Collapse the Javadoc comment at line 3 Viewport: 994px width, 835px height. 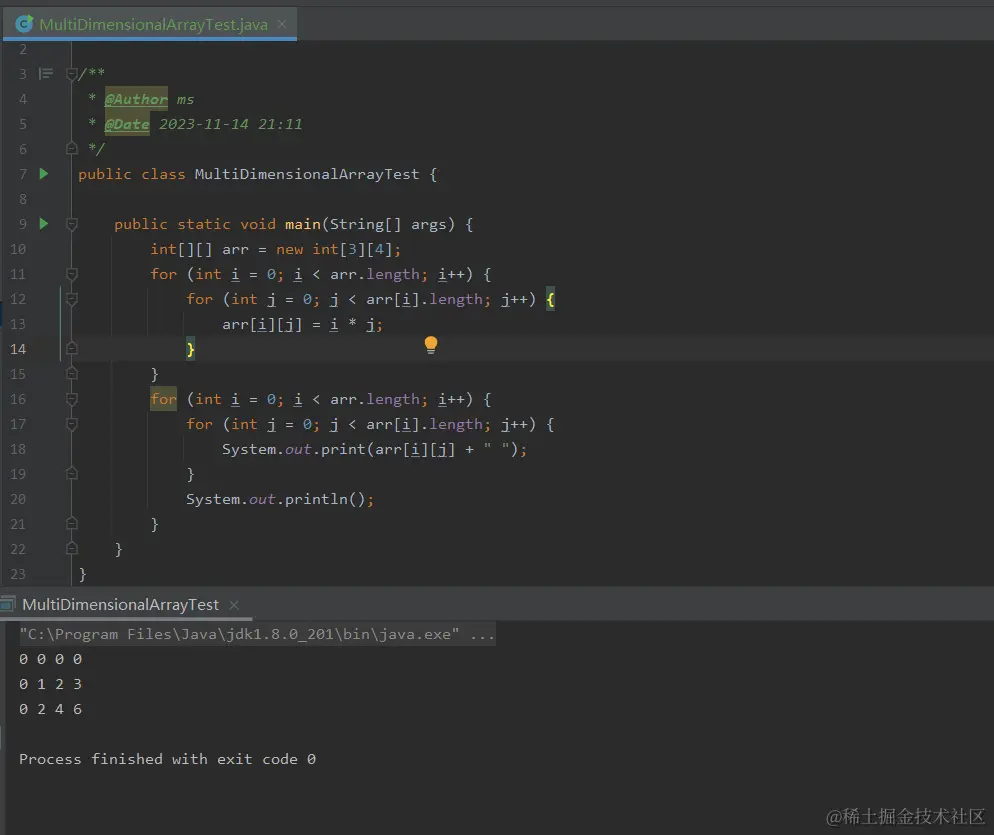tap(72, 74)
